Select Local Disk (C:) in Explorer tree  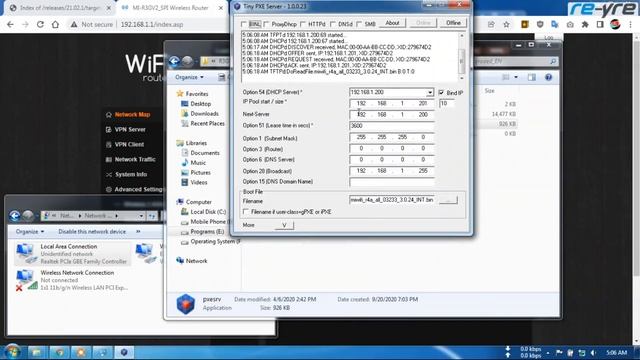pyautogui.click(x=208, y=212)
